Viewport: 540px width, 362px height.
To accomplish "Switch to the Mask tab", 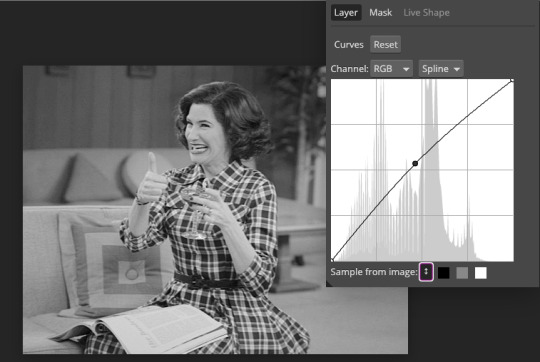I will 381,13.
